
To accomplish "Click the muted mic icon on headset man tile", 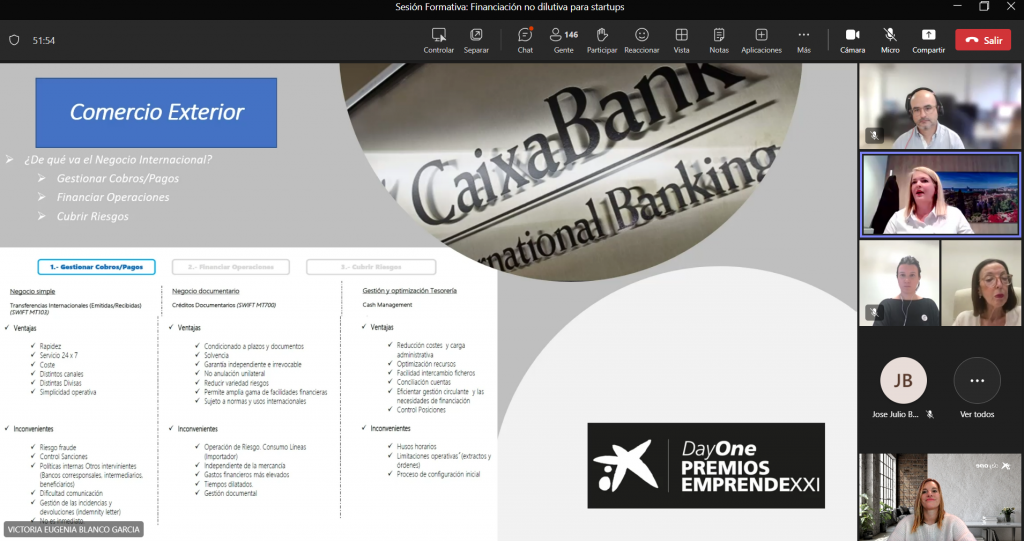I will click(874, 136).
